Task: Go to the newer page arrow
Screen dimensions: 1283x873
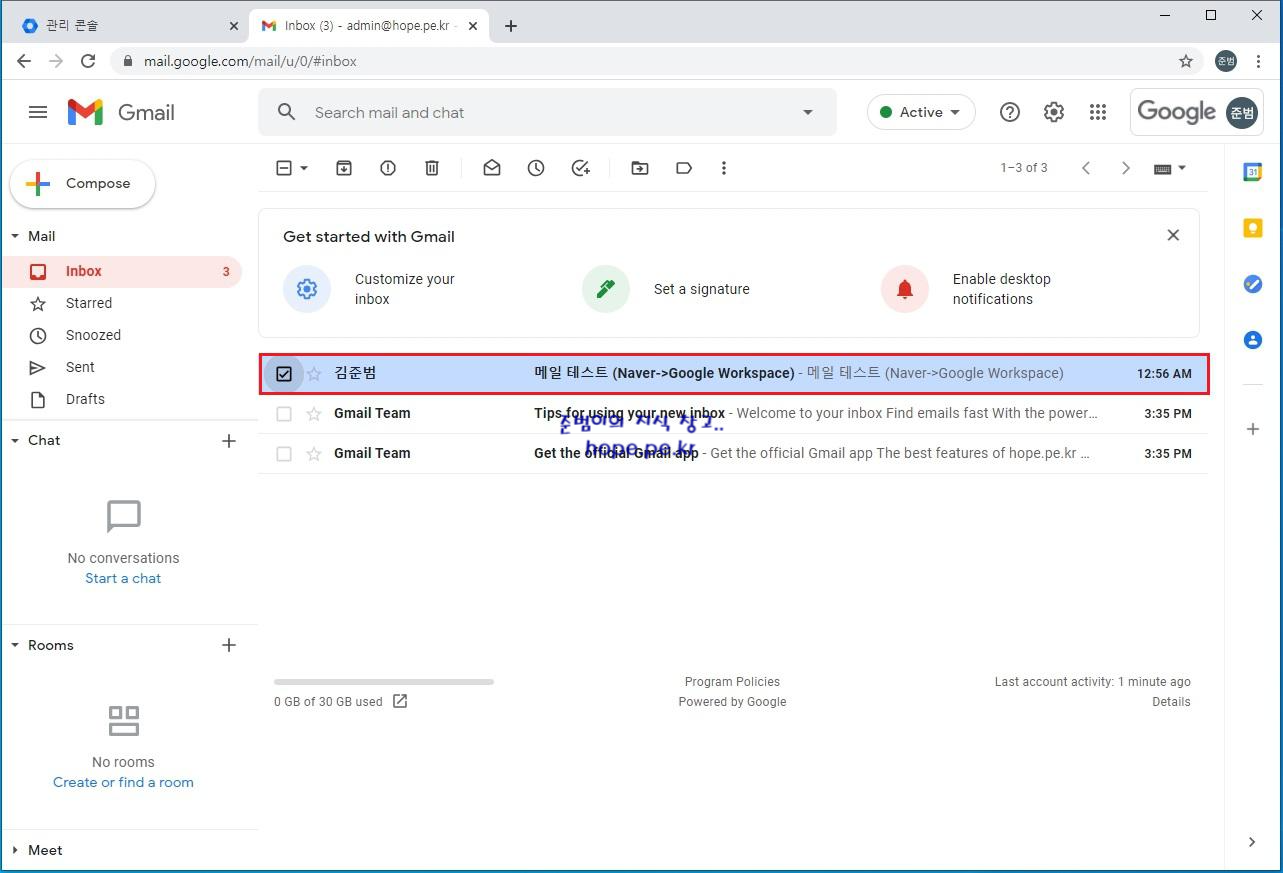Action: 1086,168
